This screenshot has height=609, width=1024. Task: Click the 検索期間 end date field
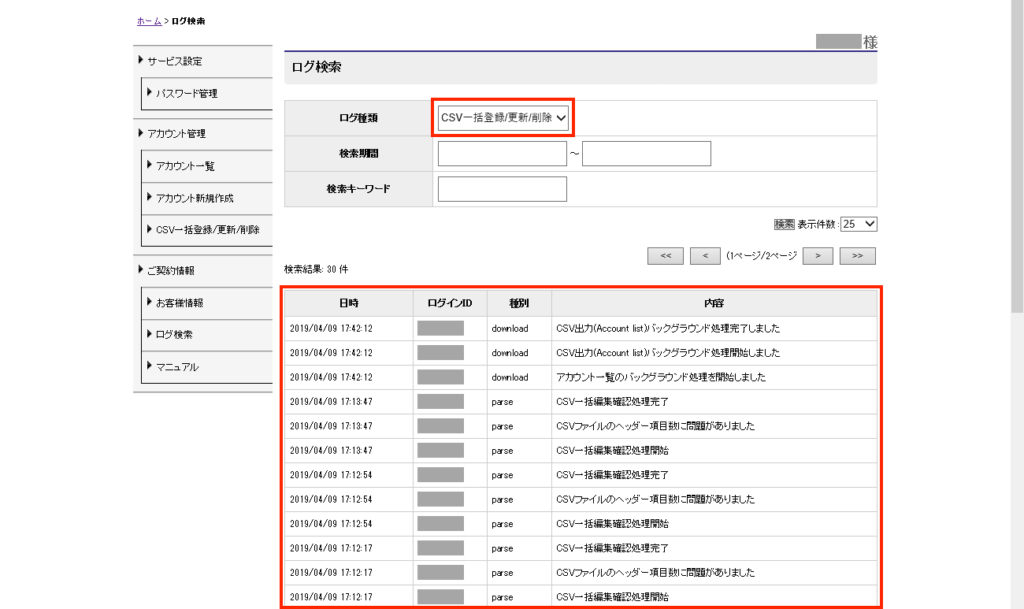point(646,153)
